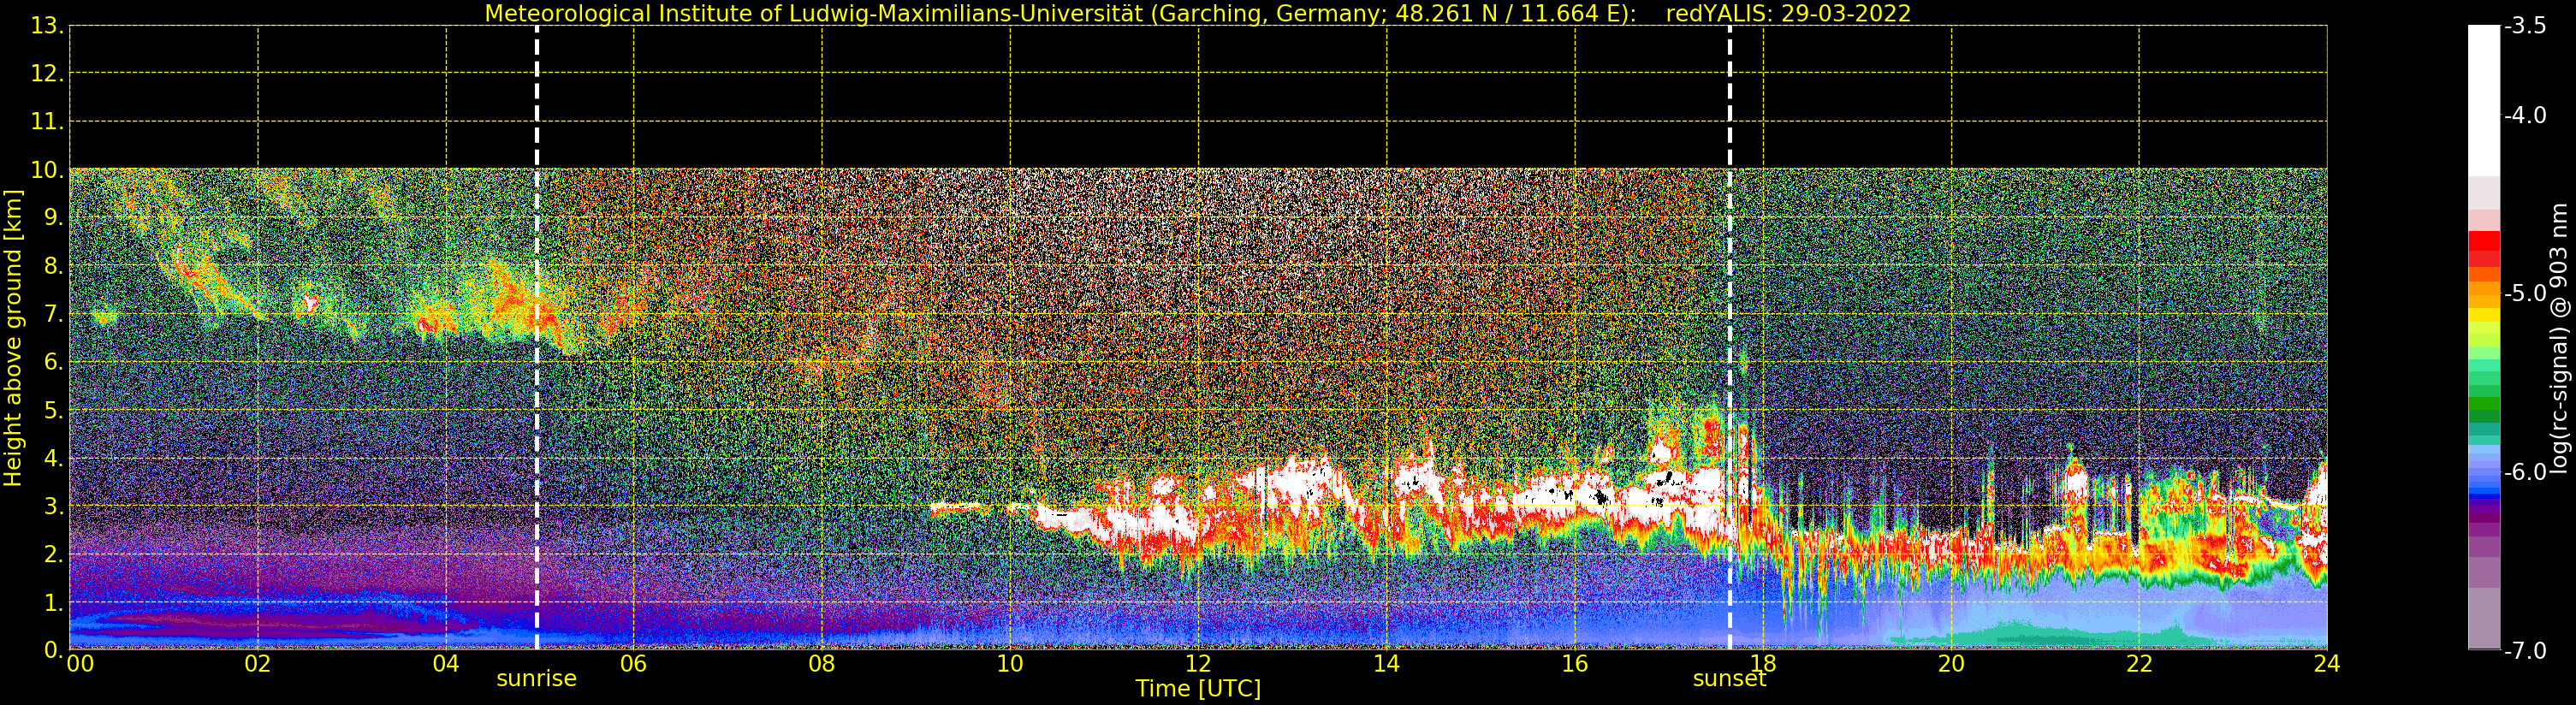Click the height axis tick '2.'
This screenshot has height=705, width=2576.
(x=54, y=554)
